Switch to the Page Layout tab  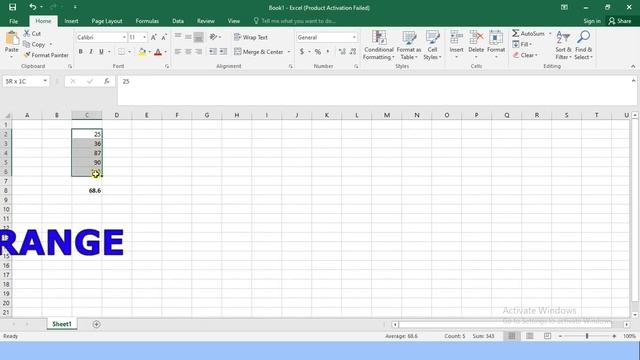pyautogui.click(x=107, y=21)
